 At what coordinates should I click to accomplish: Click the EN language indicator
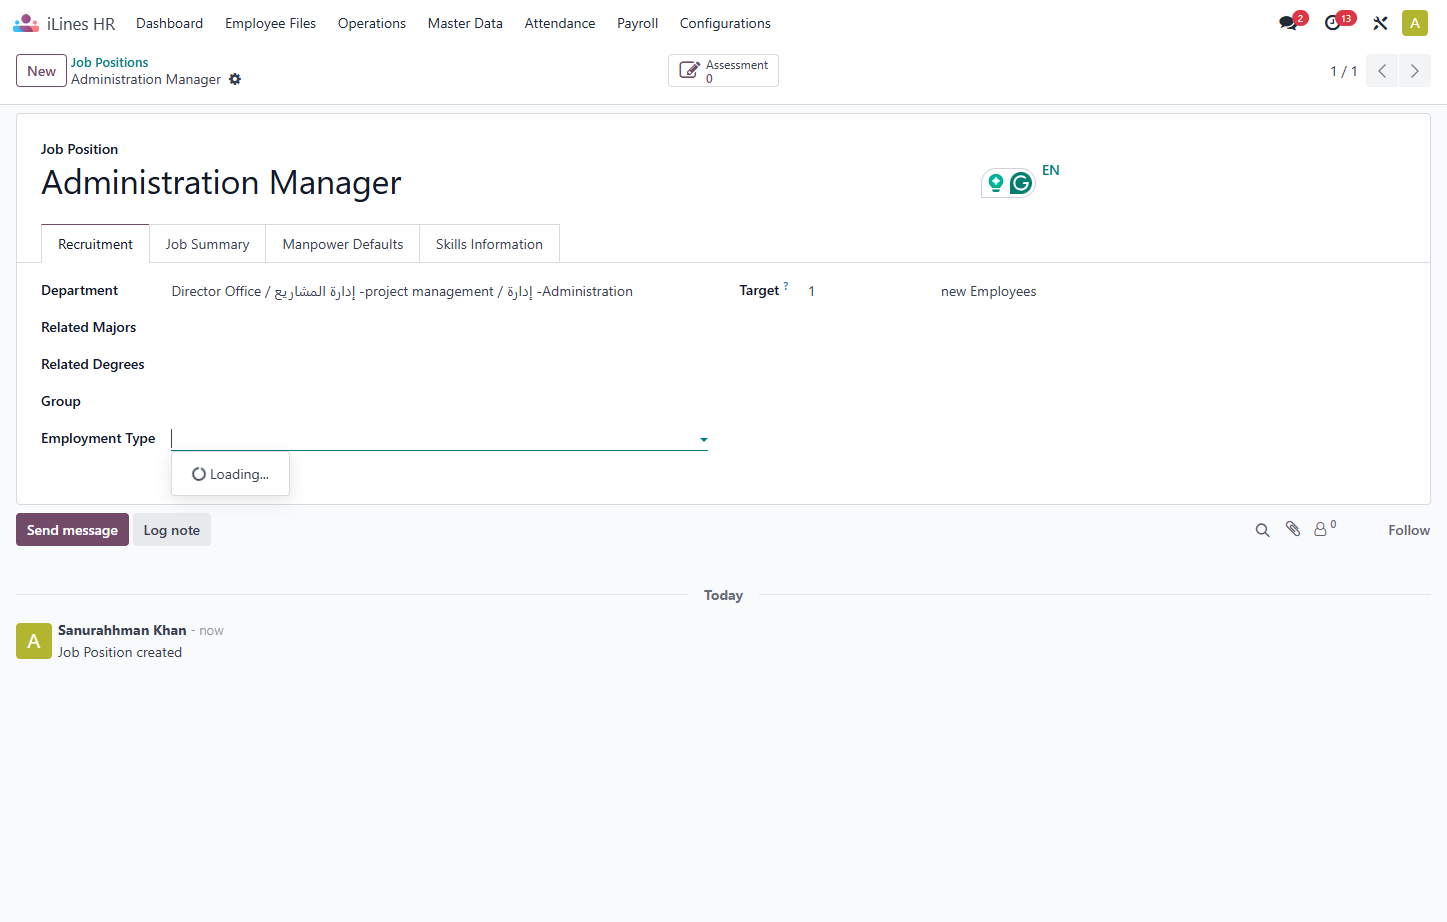click(1050, 170)
